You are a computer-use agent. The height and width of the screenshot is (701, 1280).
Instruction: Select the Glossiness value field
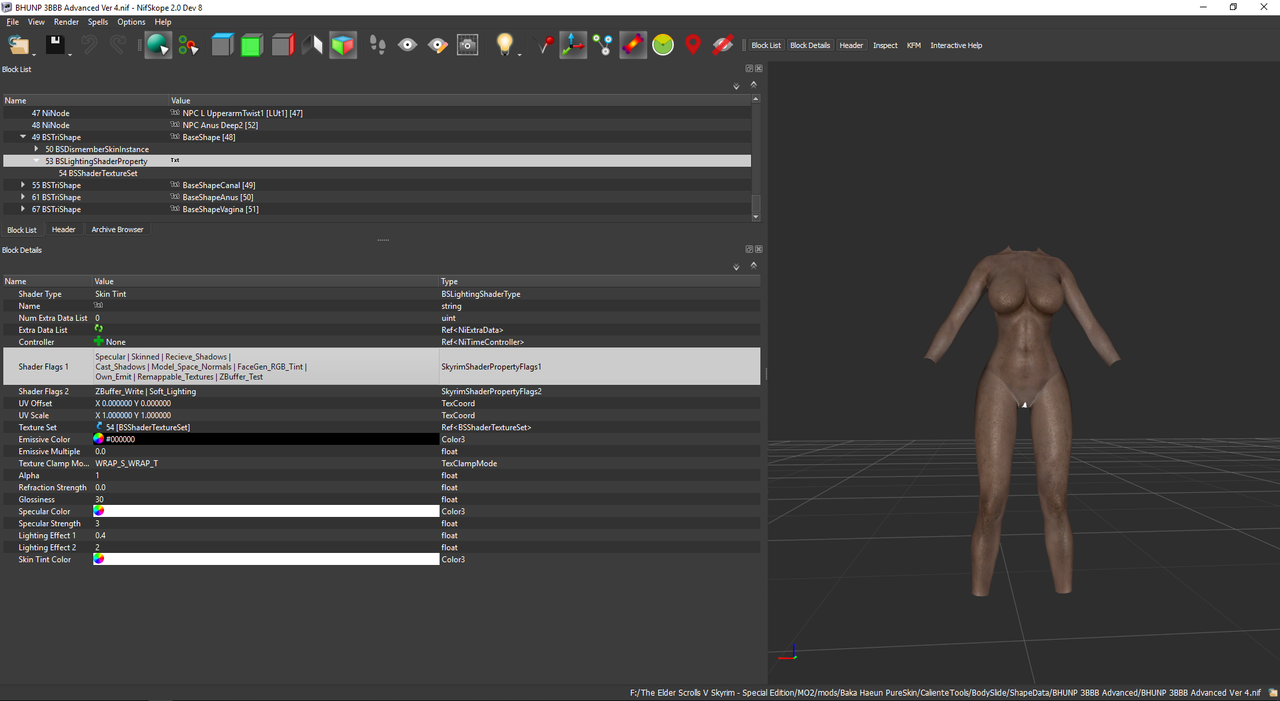(x=265, y=499)
